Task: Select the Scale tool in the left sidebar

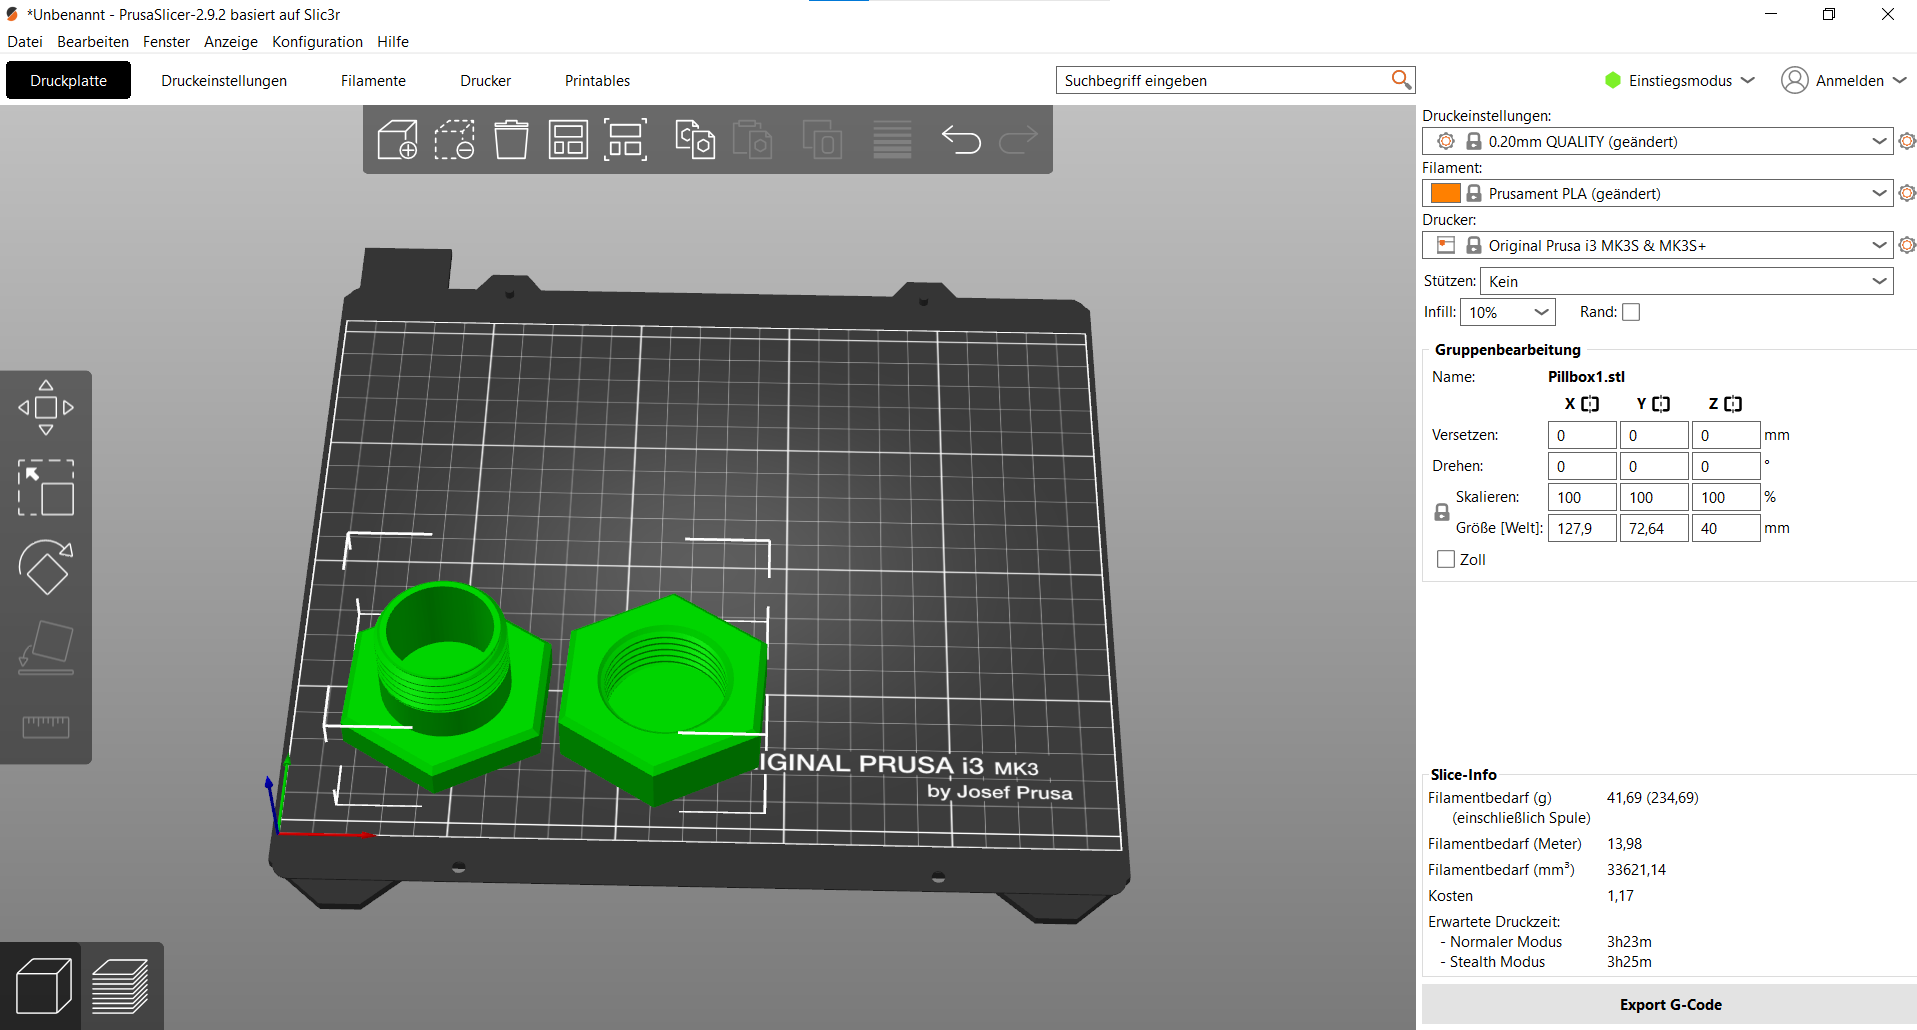Action: (46, 487)
